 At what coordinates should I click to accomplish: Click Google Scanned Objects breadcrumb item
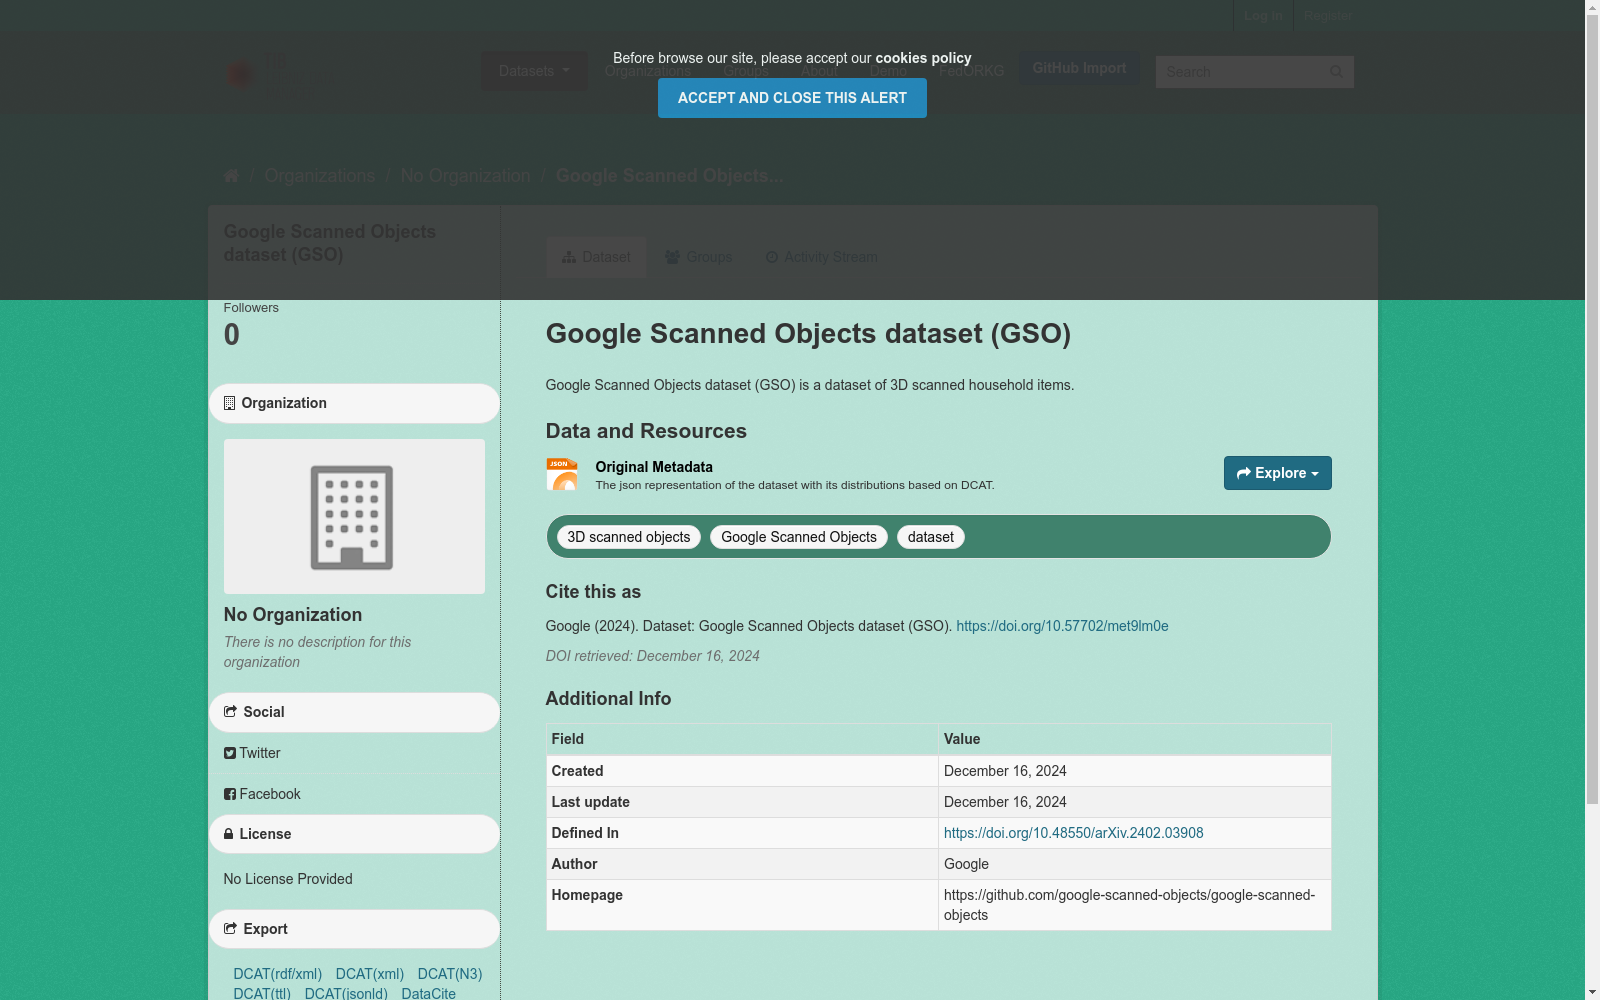click(x=670, y=176)
